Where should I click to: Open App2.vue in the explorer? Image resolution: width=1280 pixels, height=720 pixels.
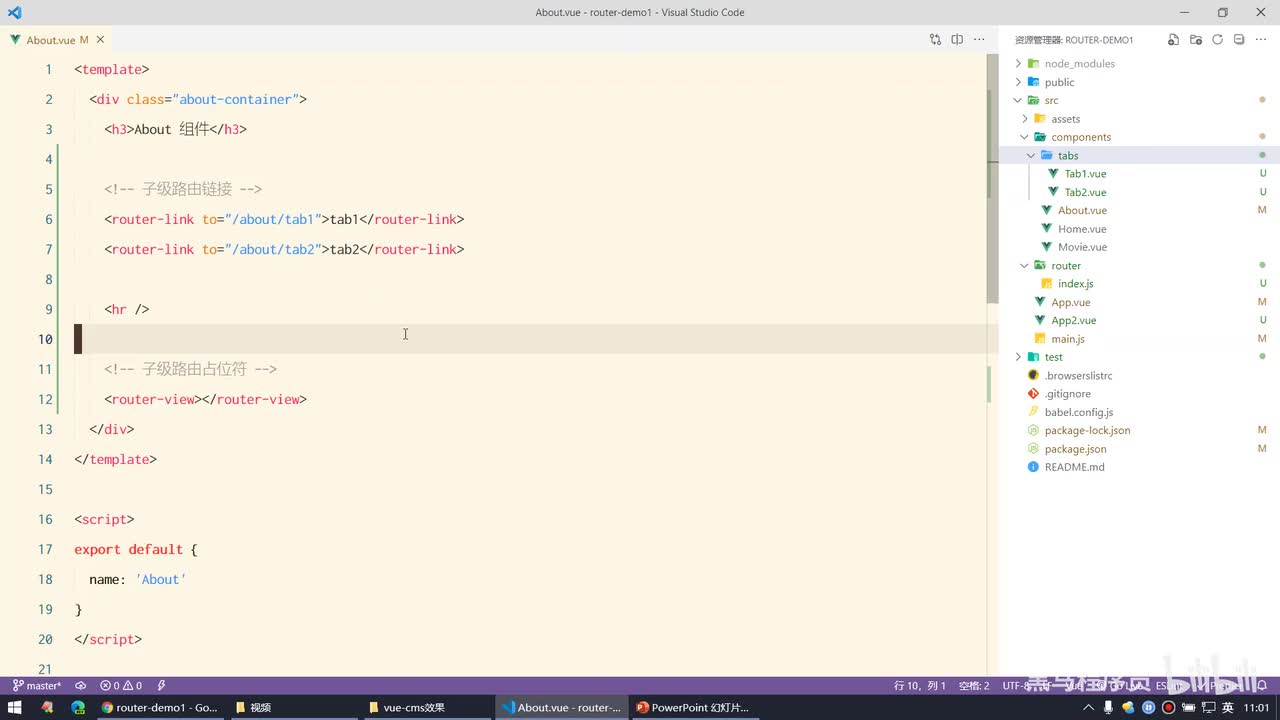[x=1074, y=321]
